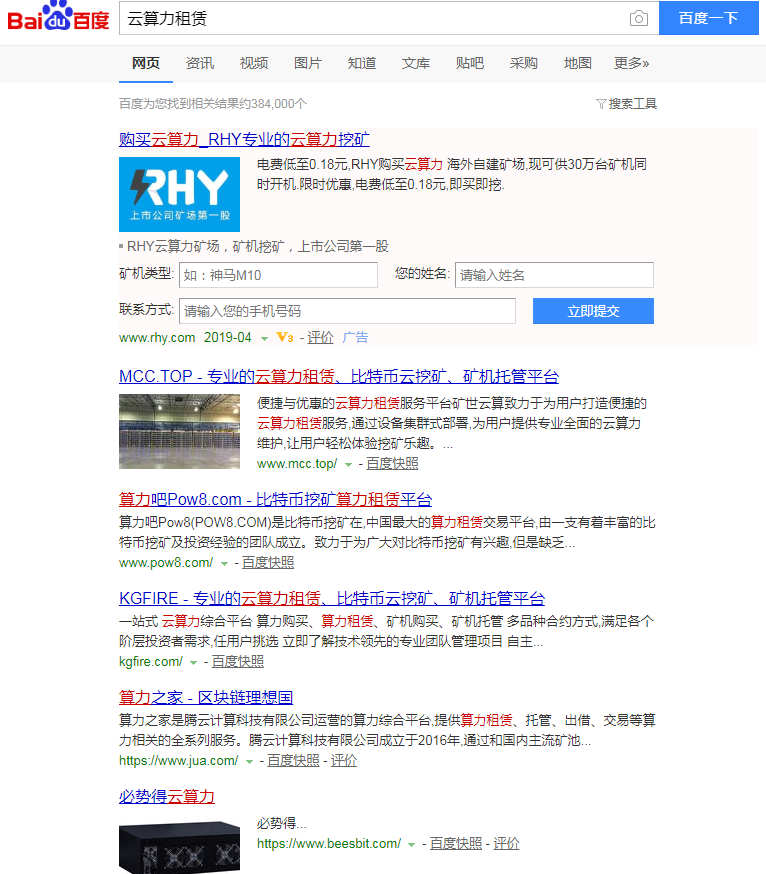
Task: Switch to the 资讯 tab
Action: point(200,63)
